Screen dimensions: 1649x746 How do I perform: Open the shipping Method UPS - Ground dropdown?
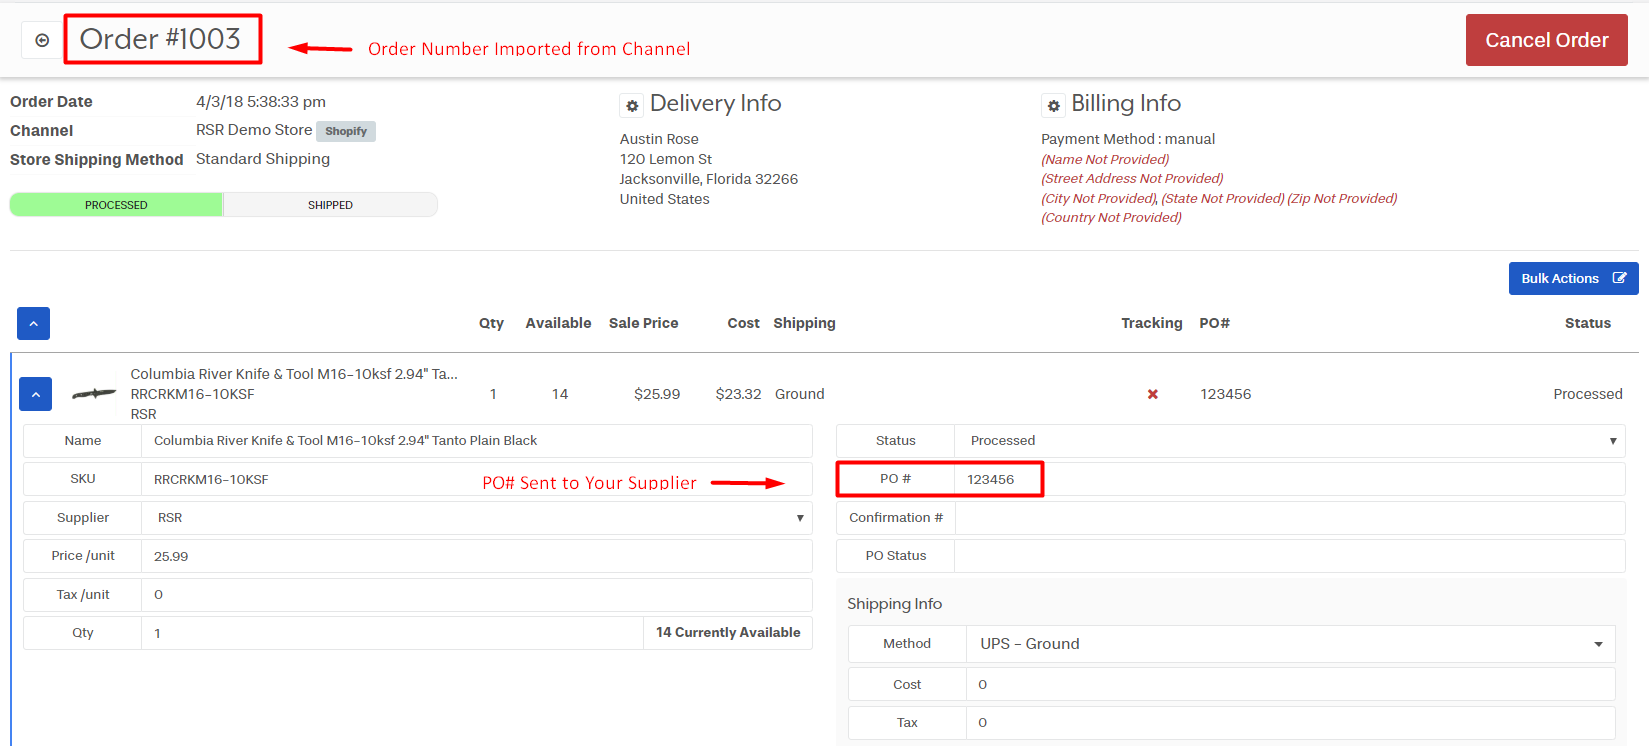point(1291,644)
